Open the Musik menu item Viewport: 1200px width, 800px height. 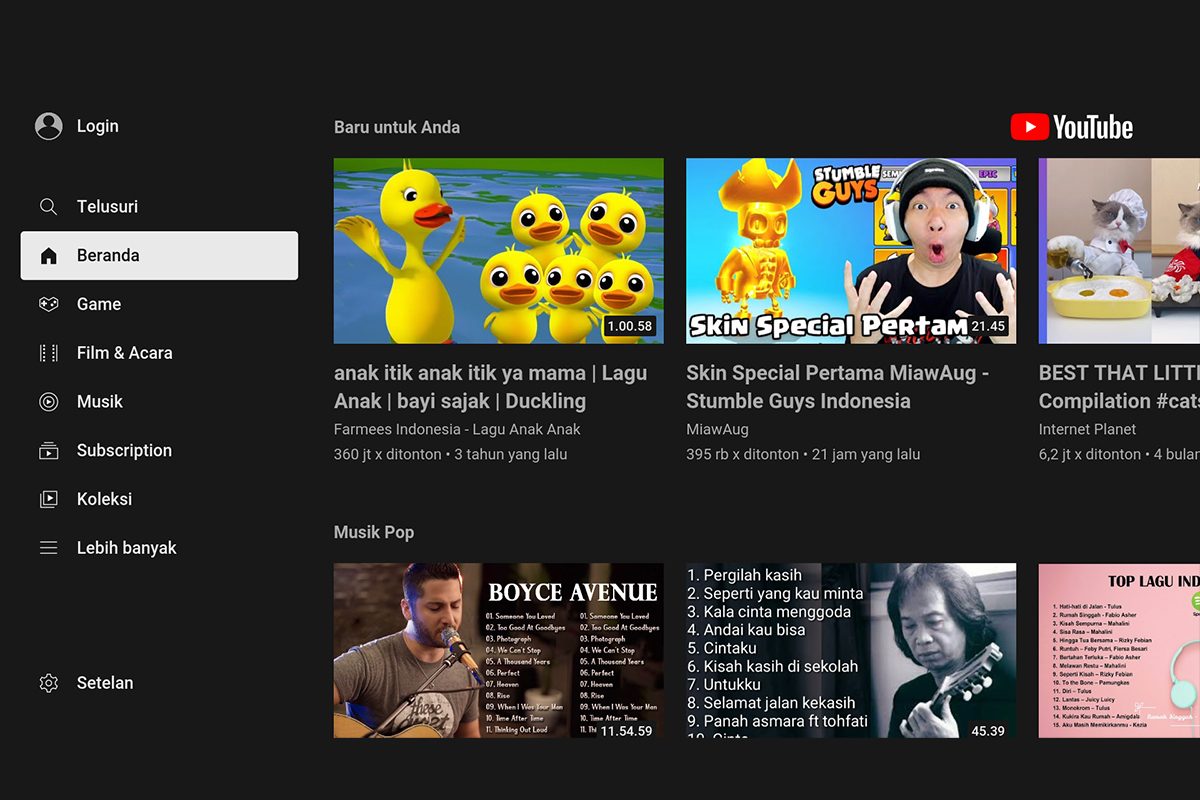(x=100, y=402)
